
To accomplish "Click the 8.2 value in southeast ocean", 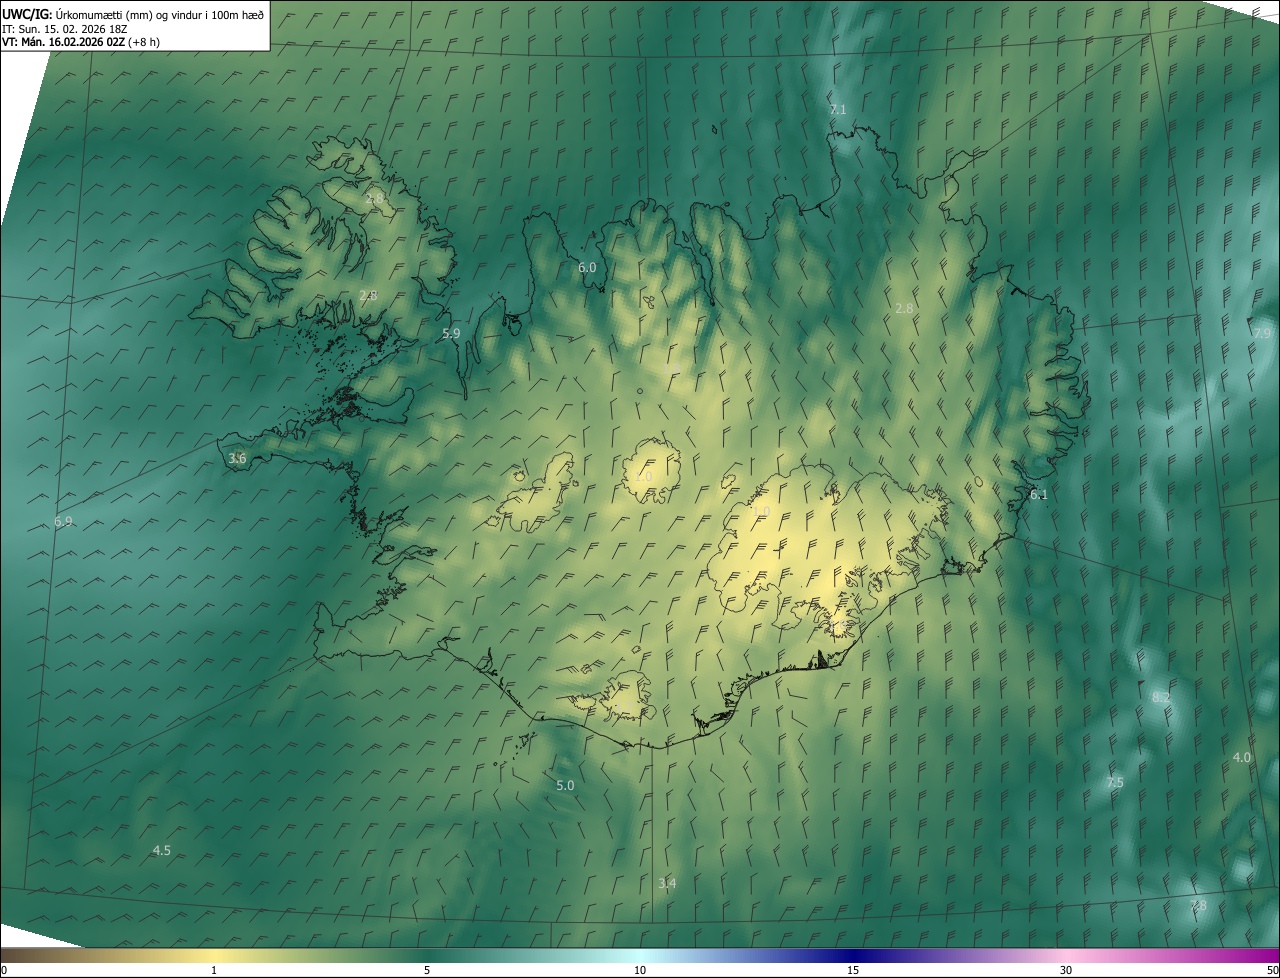I will tap(1161, 697).
